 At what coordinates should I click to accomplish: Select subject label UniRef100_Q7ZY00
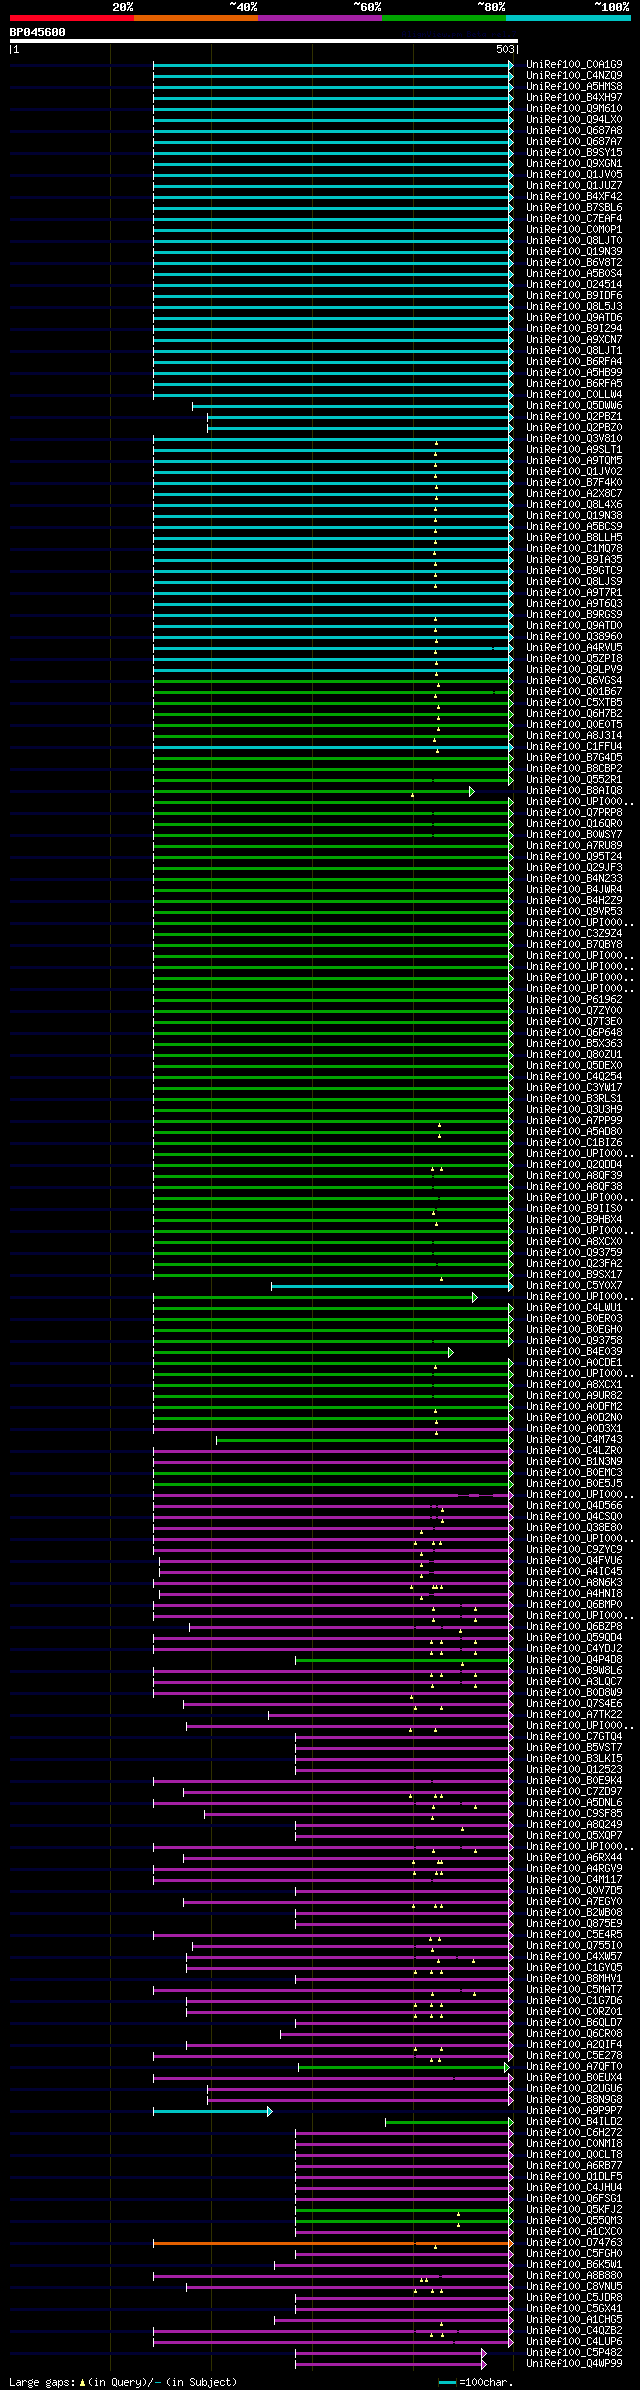tap(574, 1010)
